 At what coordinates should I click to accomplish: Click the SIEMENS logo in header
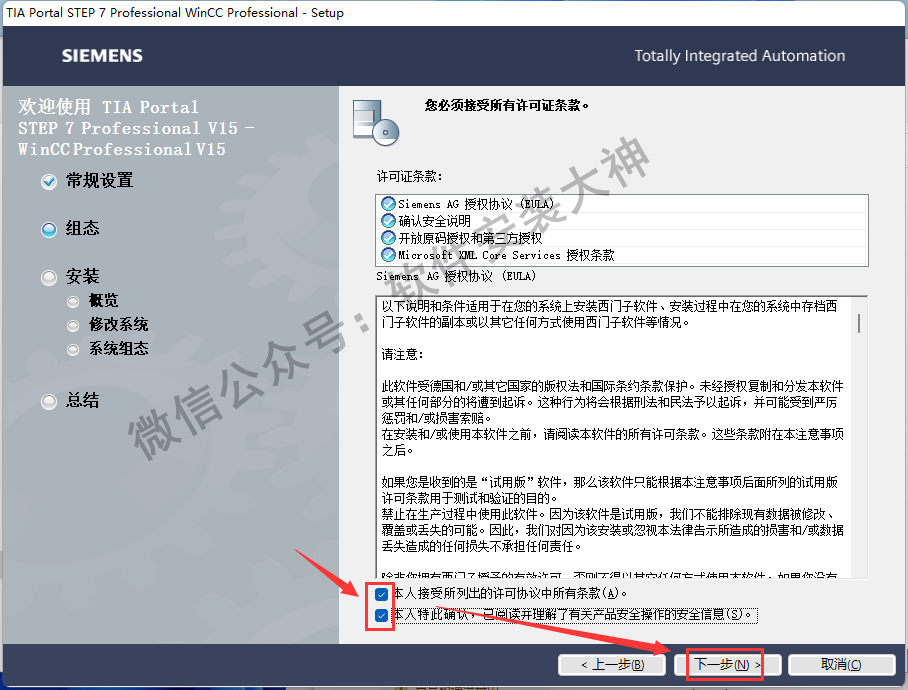pos(102,56)
